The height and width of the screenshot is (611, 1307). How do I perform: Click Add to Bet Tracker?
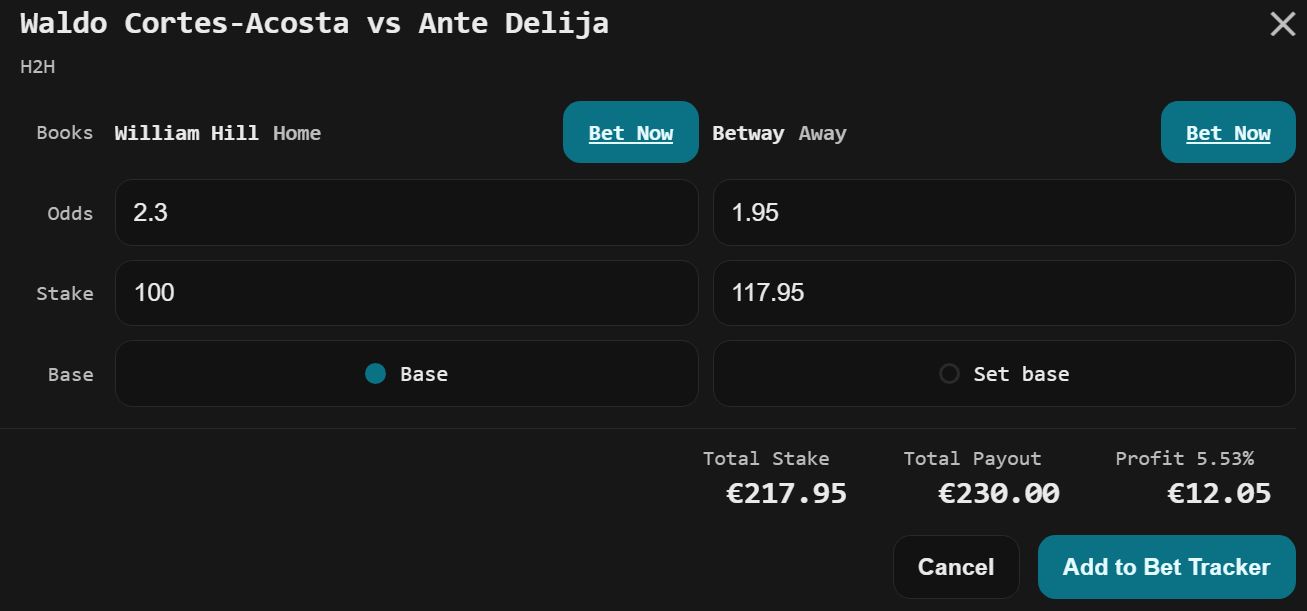tap(1165, 566)
